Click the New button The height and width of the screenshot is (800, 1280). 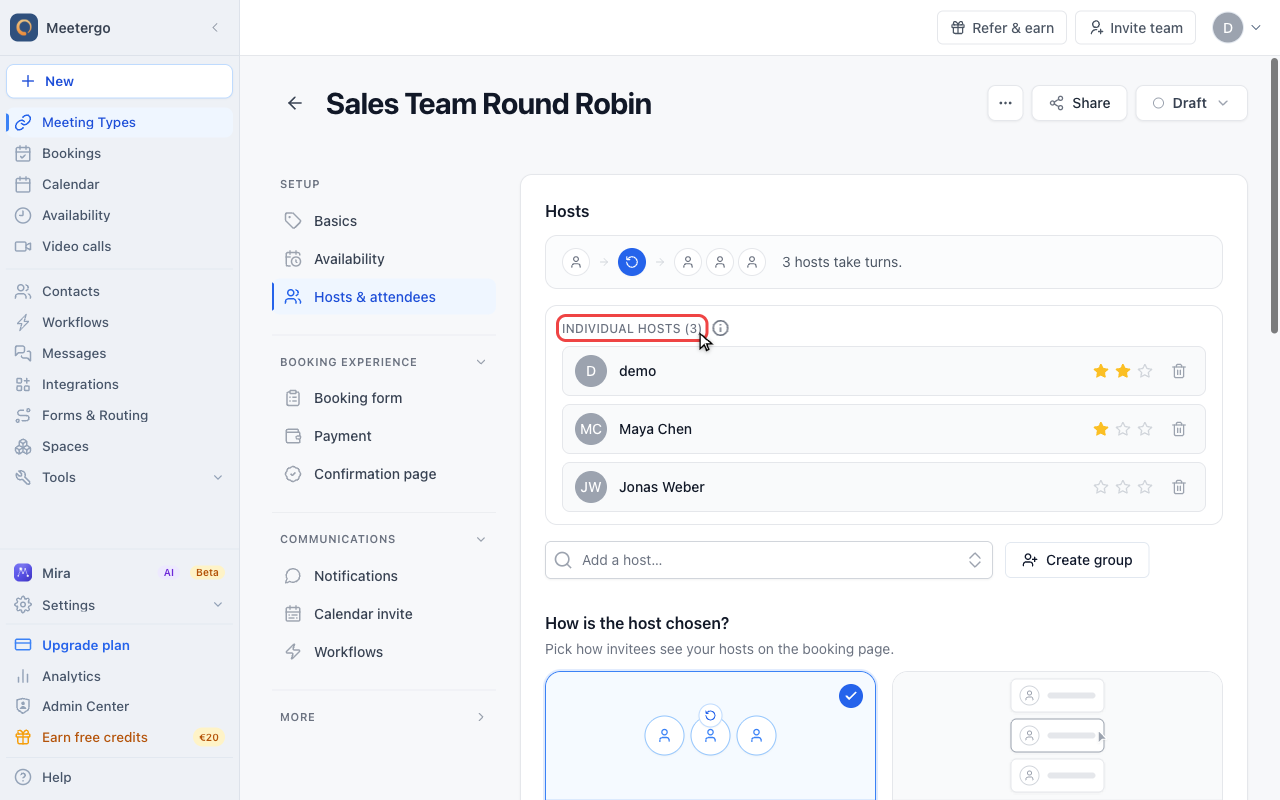[119, 81]
